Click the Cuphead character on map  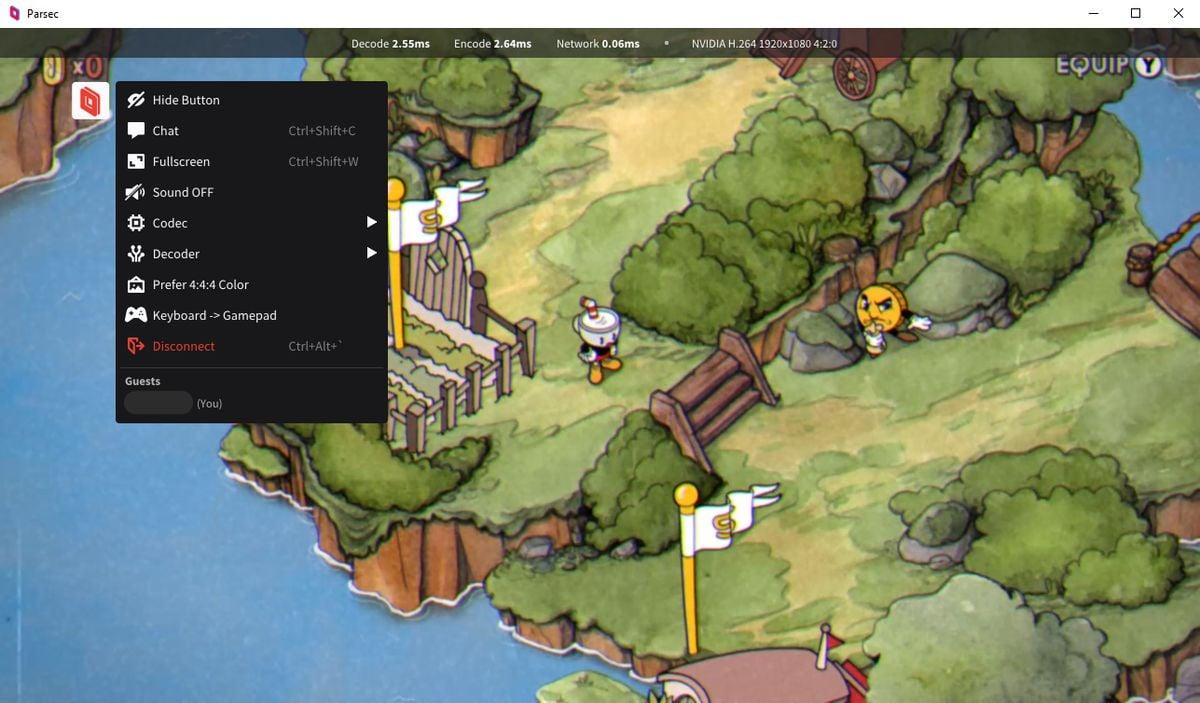click(x=598, y=338)
